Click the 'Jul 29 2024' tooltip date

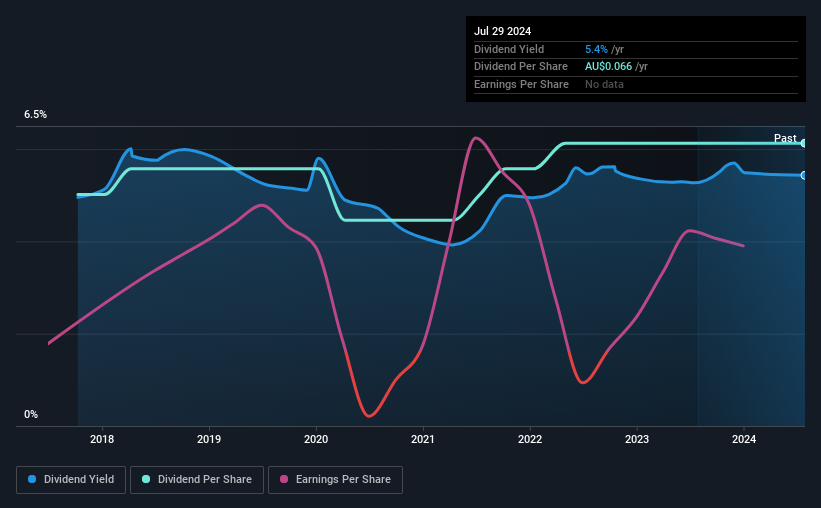click(x=503, y=31)
